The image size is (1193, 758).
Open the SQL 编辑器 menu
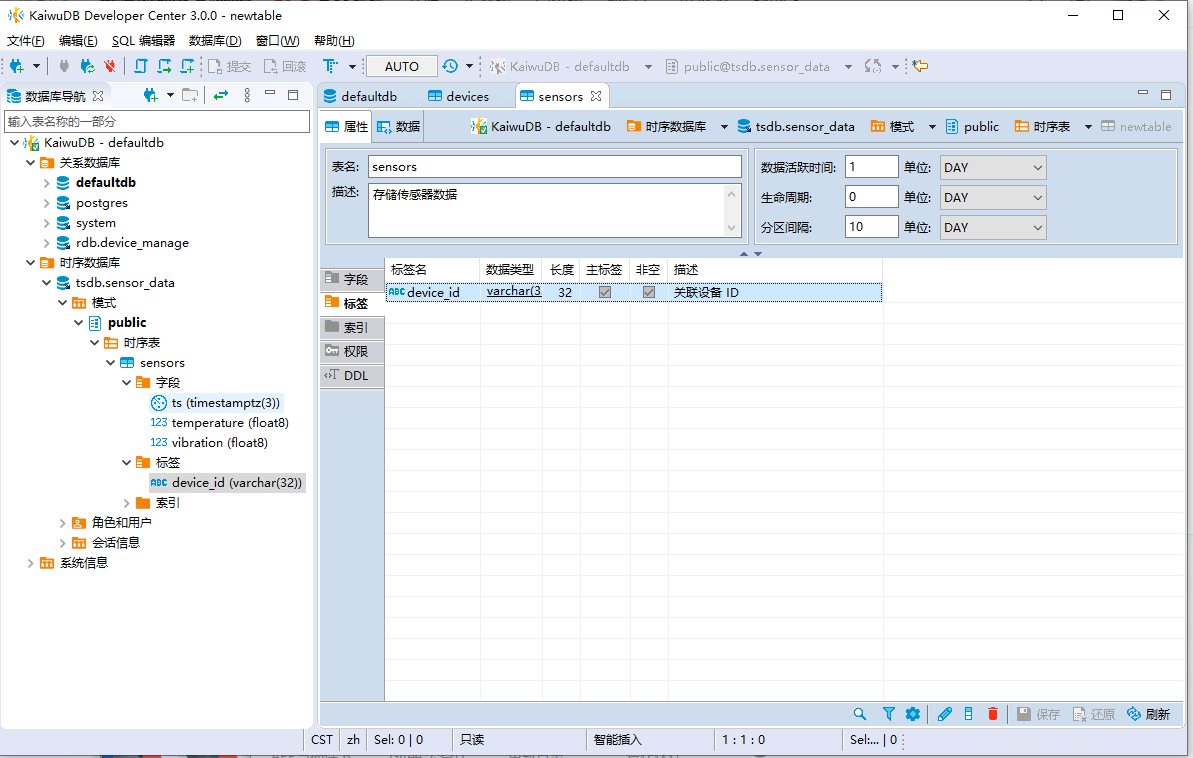(x=143, y=40)
